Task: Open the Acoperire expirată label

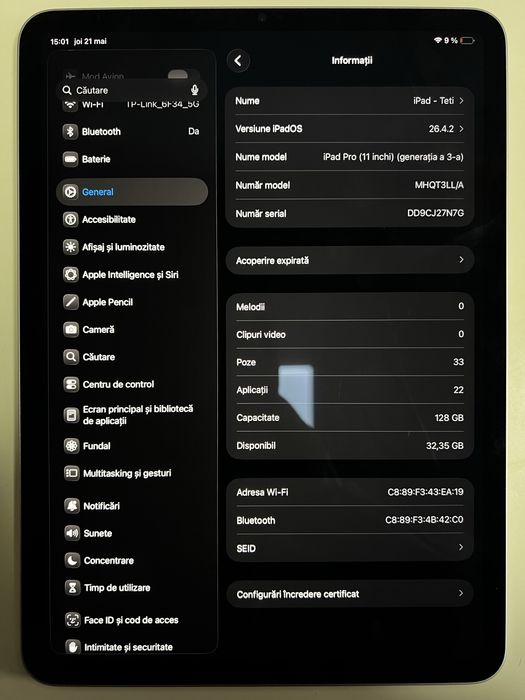Action: click(272, 260)
